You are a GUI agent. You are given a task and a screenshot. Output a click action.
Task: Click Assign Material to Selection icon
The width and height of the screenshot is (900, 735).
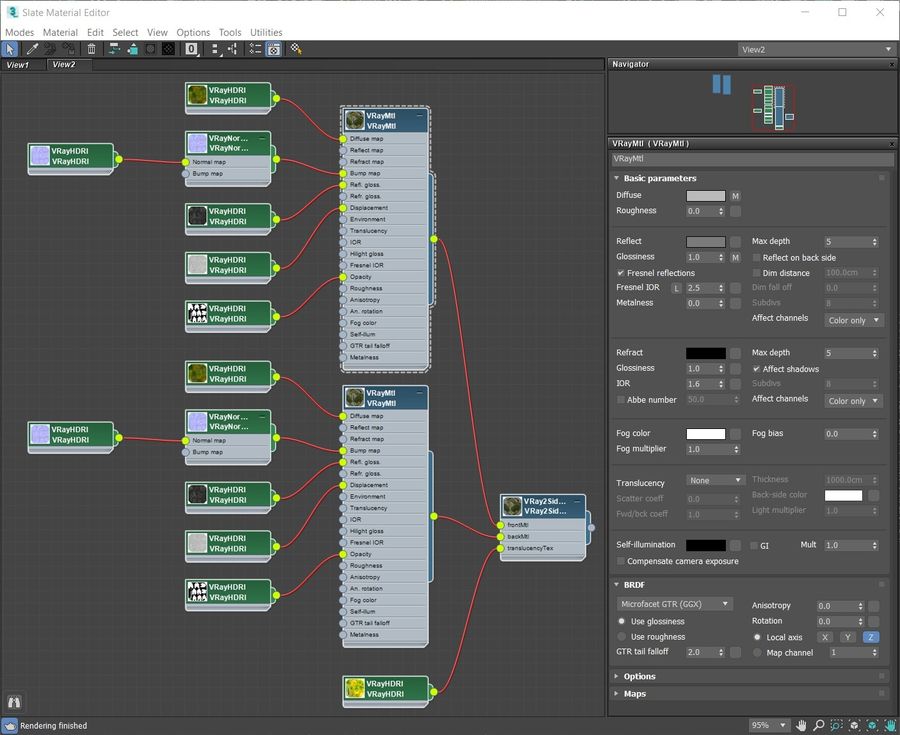[x=69, y=49]
